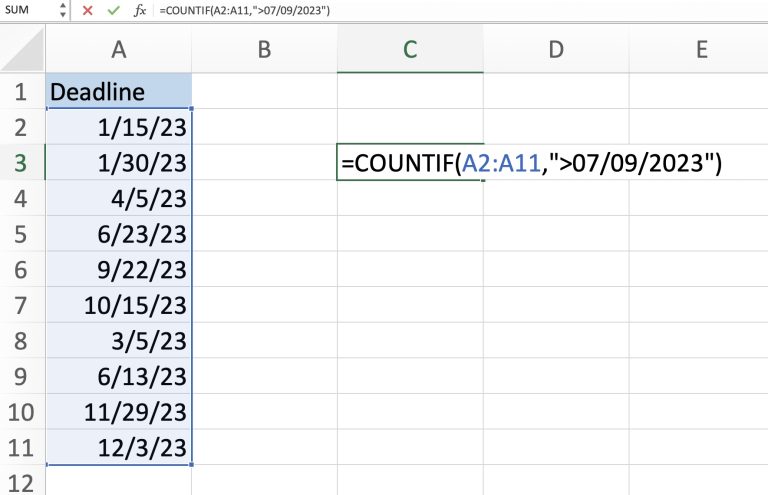This screenshot has height=495, width=768.
Task: Confirm the formula with the checkmark icon
Action: tap(113, 9)
